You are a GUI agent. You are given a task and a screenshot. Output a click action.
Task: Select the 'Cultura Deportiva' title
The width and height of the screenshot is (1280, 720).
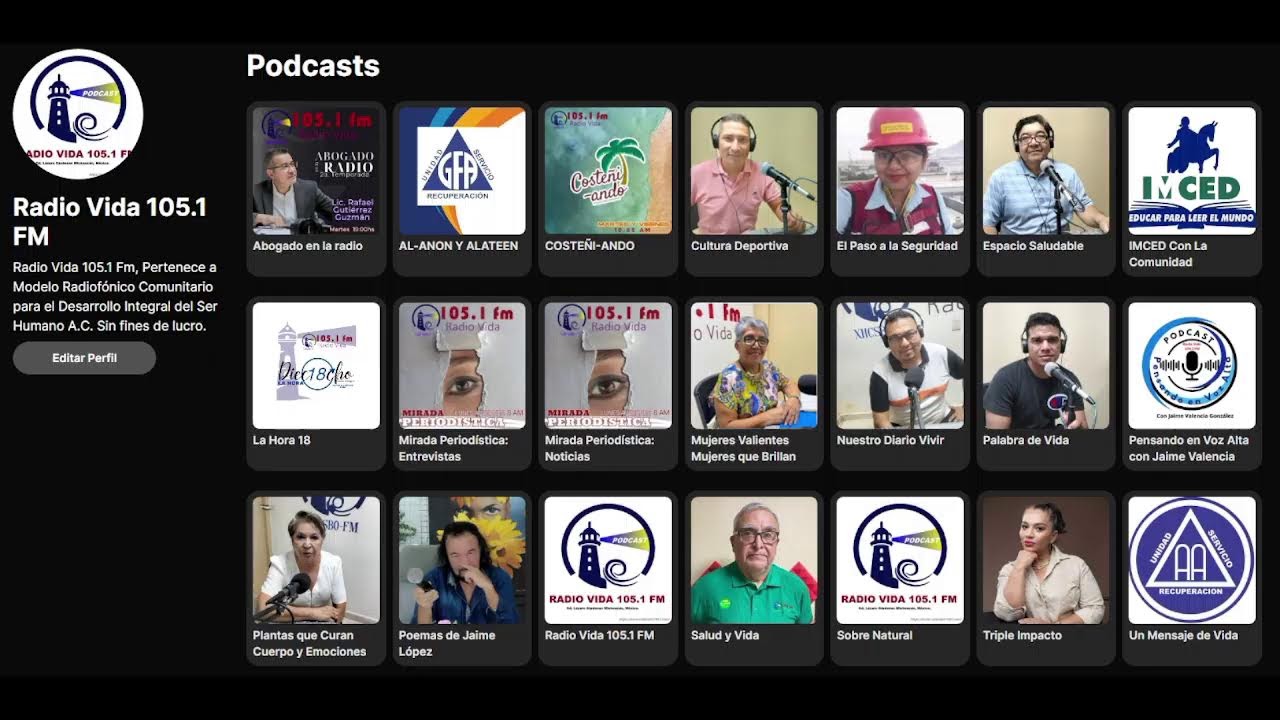[x=739, y=246]
